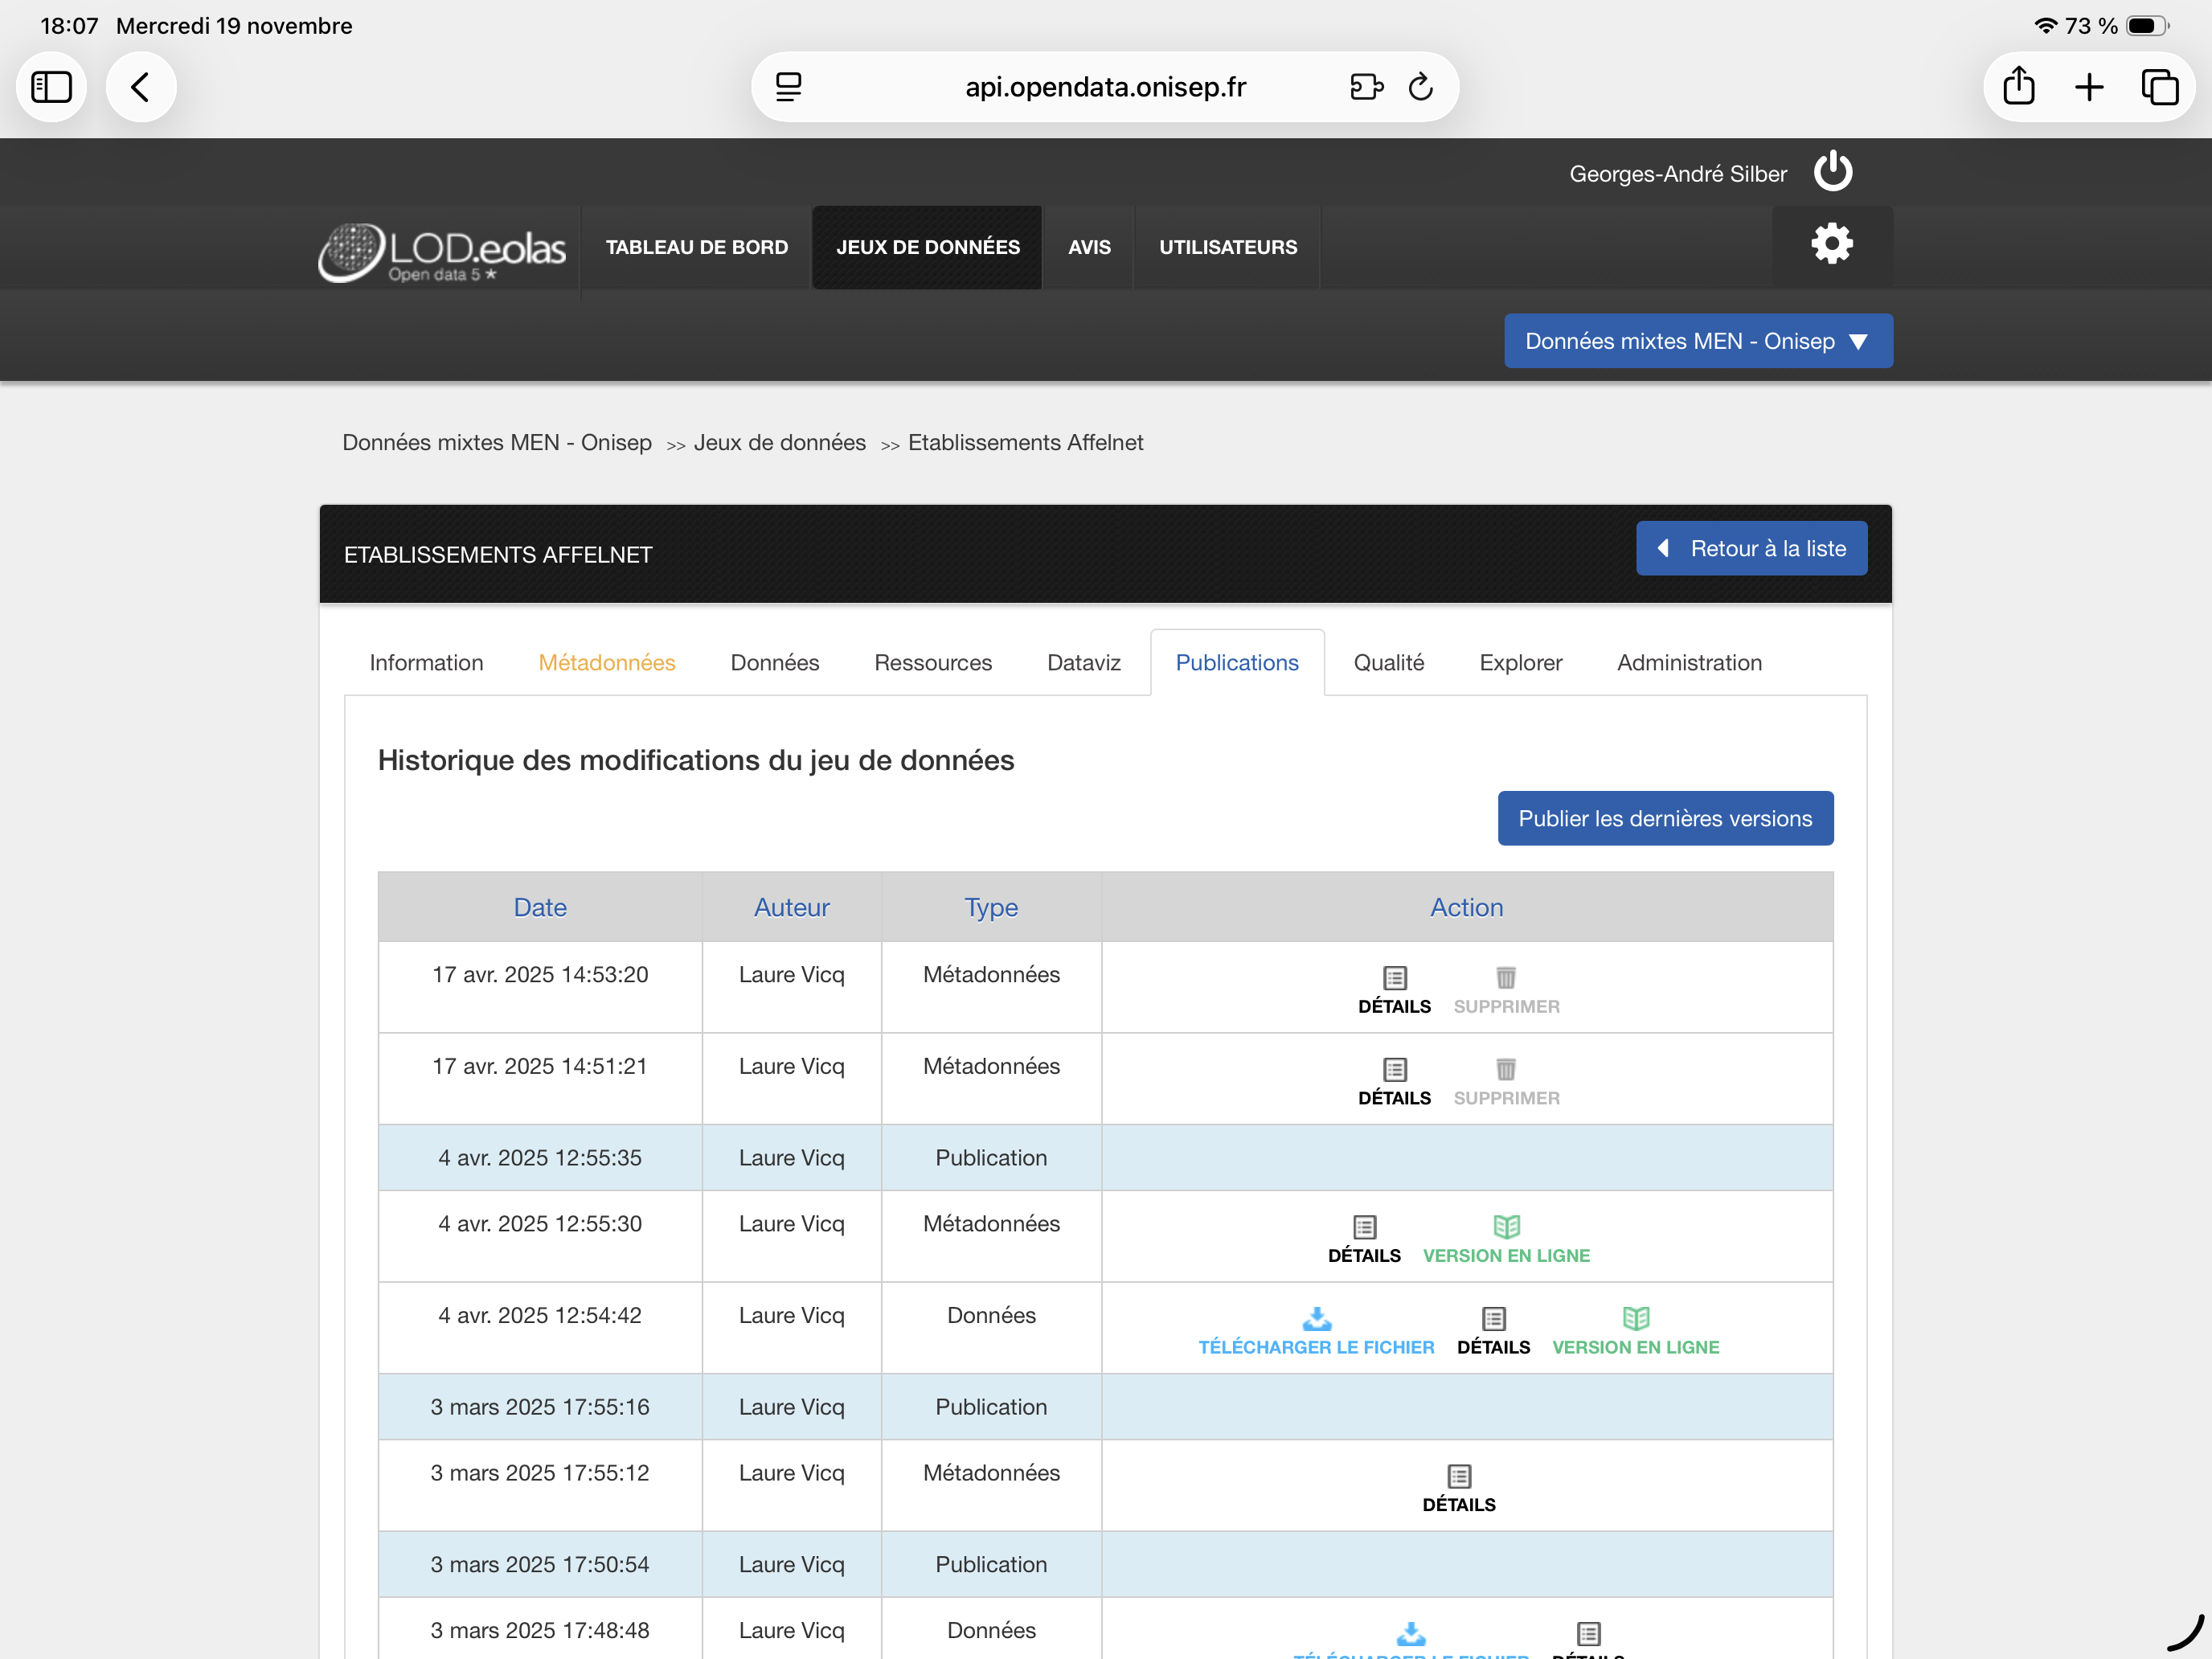Click Retour à la liste button
Screen dimensions: 2212x1659
point(1750,548)
